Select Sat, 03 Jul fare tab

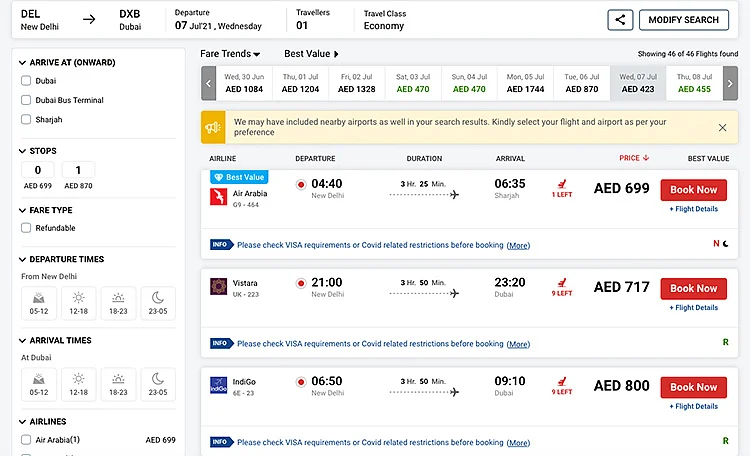point(413,83)
